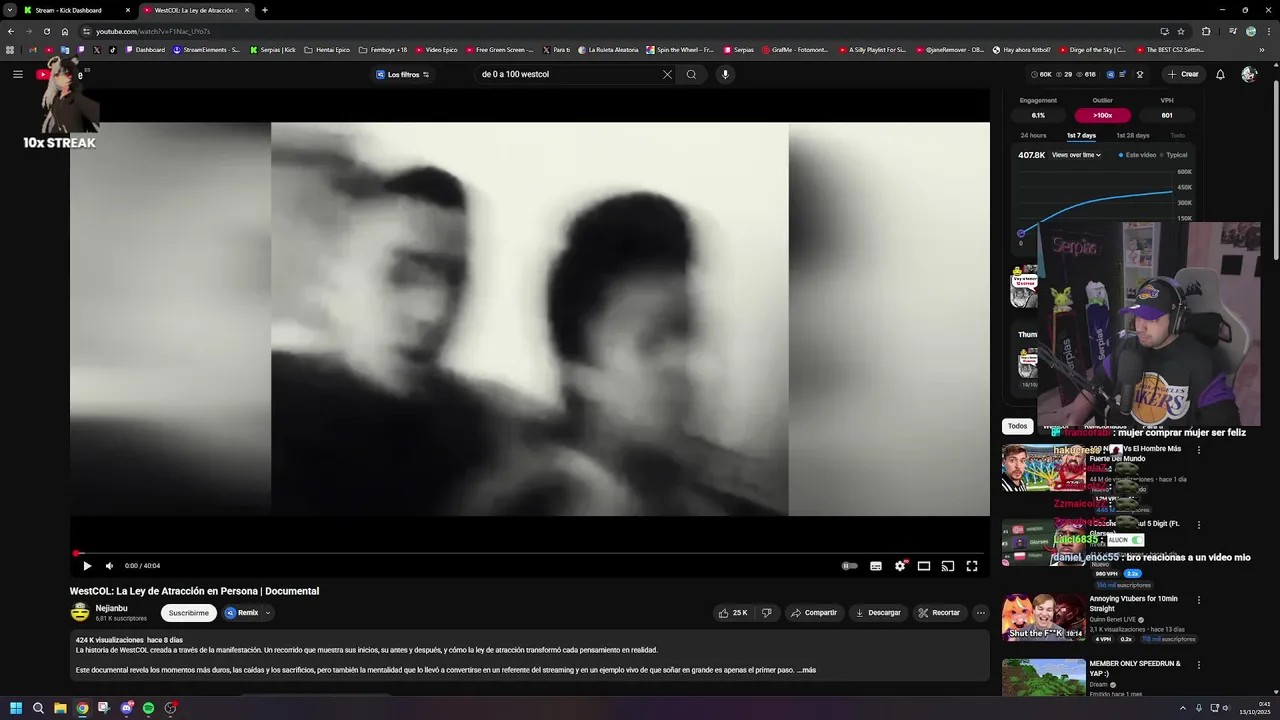Open Extensions puzzle icon in Chrome toolbar
The height and width of the screenshot is (720, 1280).
pyautogui.click(x=1206, y=31)
